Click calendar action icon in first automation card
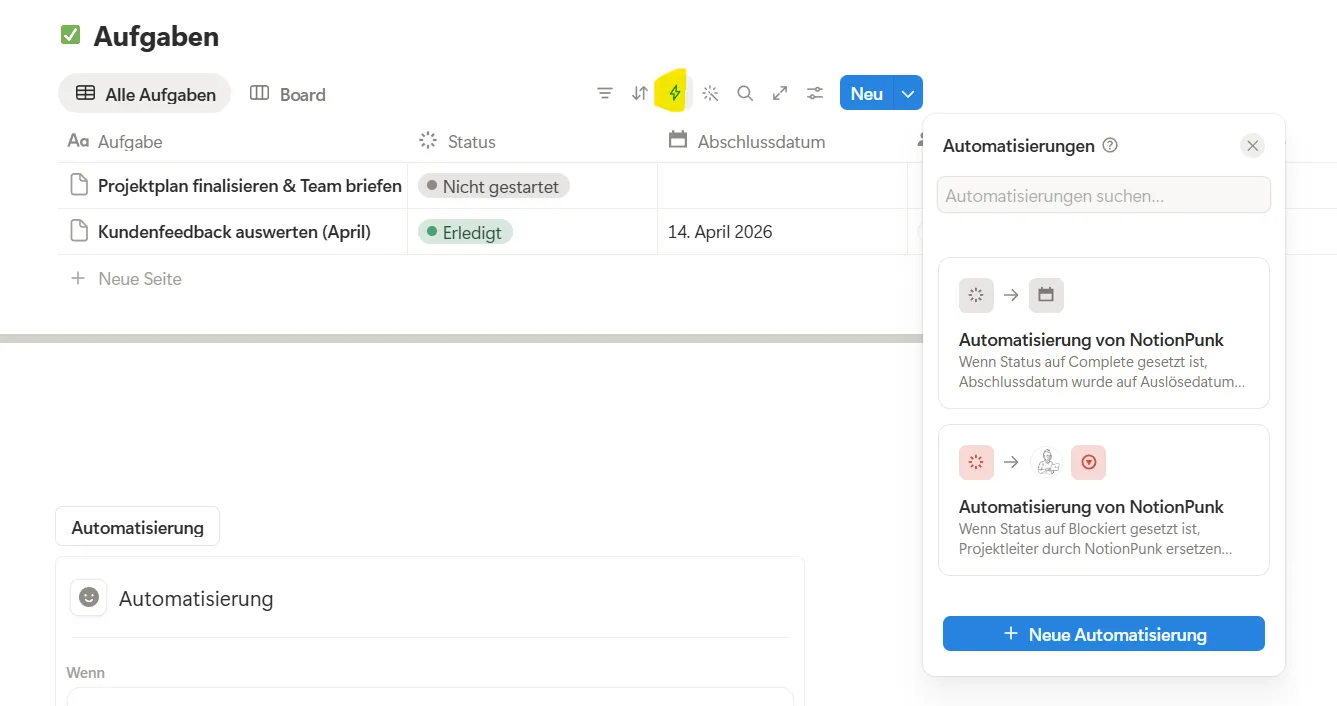Image resolution: width=1337 pixels, height=706 pixels. coord(1046,295)
